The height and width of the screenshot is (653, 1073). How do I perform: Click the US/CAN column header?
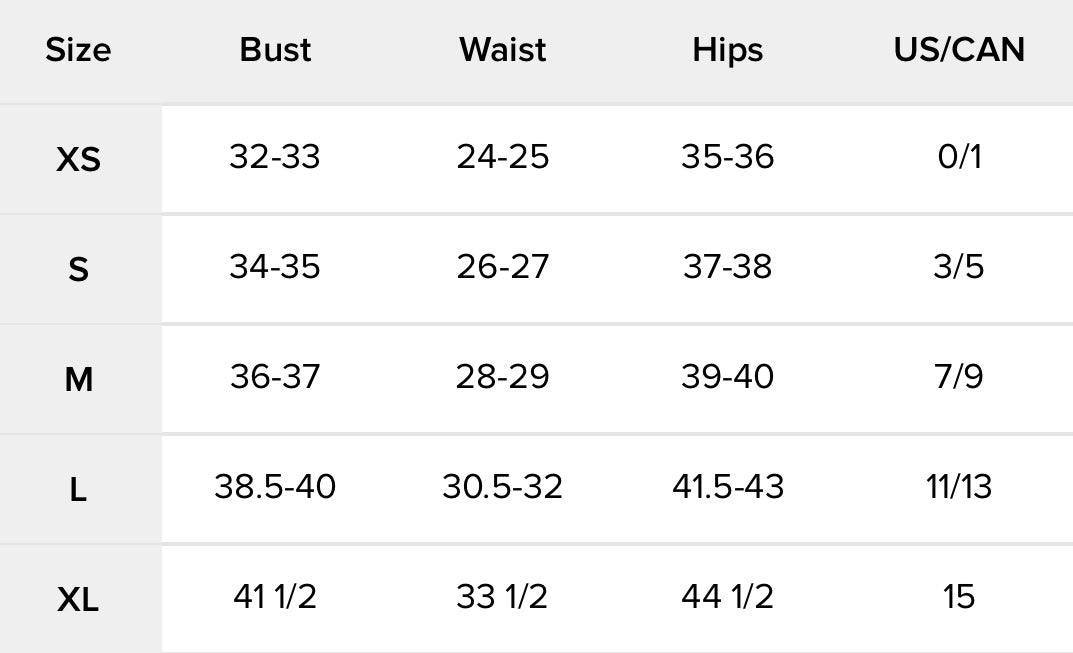959,50
